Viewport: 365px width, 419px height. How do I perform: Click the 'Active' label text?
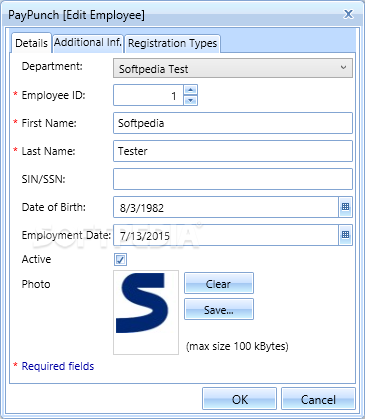[x=36, y=259]
